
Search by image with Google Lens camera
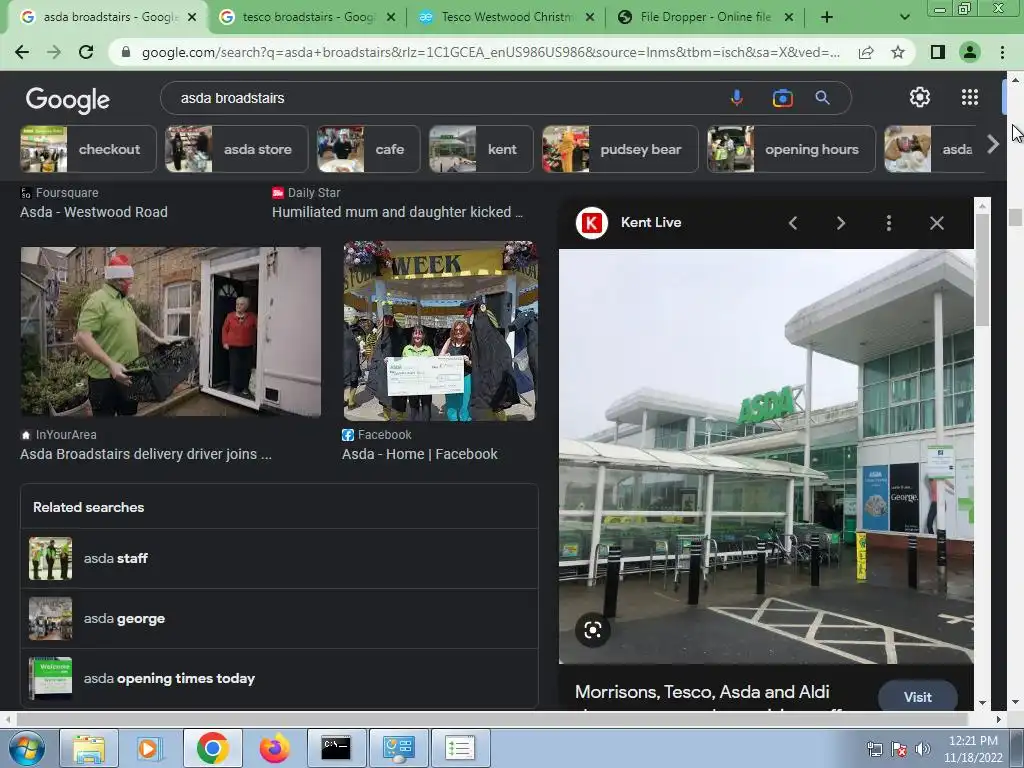click(782, 98)
